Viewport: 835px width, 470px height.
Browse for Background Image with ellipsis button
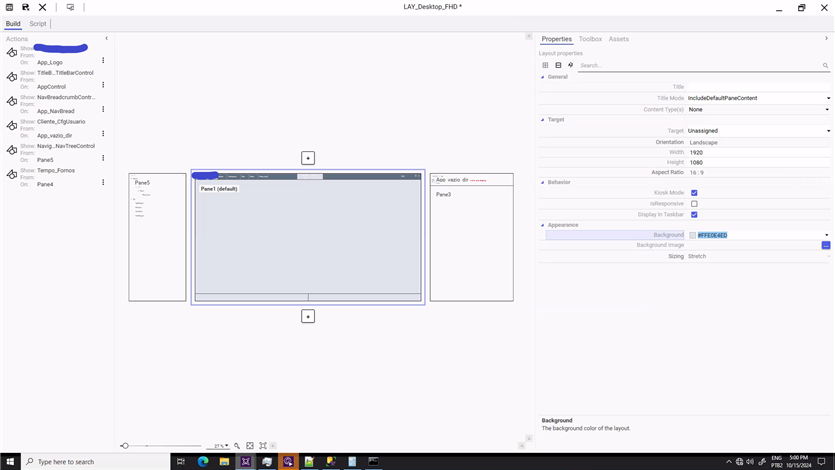pos(826,245)
